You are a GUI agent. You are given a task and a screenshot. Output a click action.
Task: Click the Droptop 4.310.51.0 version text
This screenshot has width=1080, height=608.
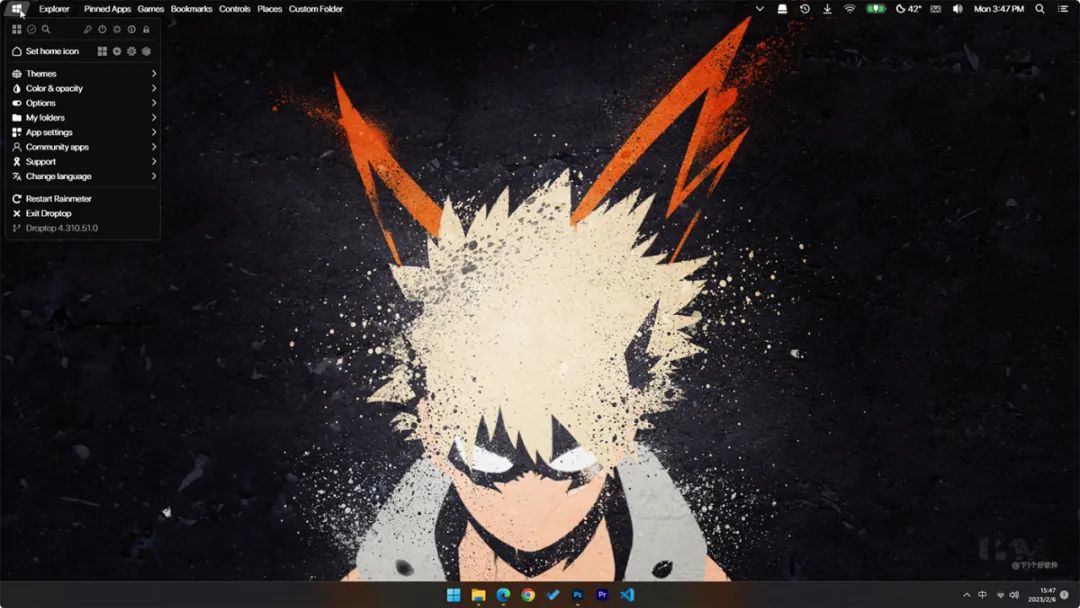click(x=62, y=228)
